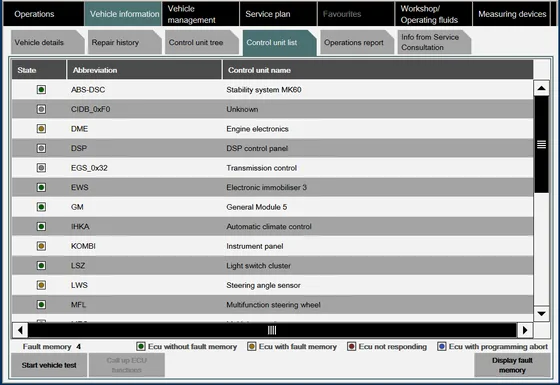Viewport: 560px width, 385px height.
Task: Sort by Control unit name column header
Action: click(378, 70)
